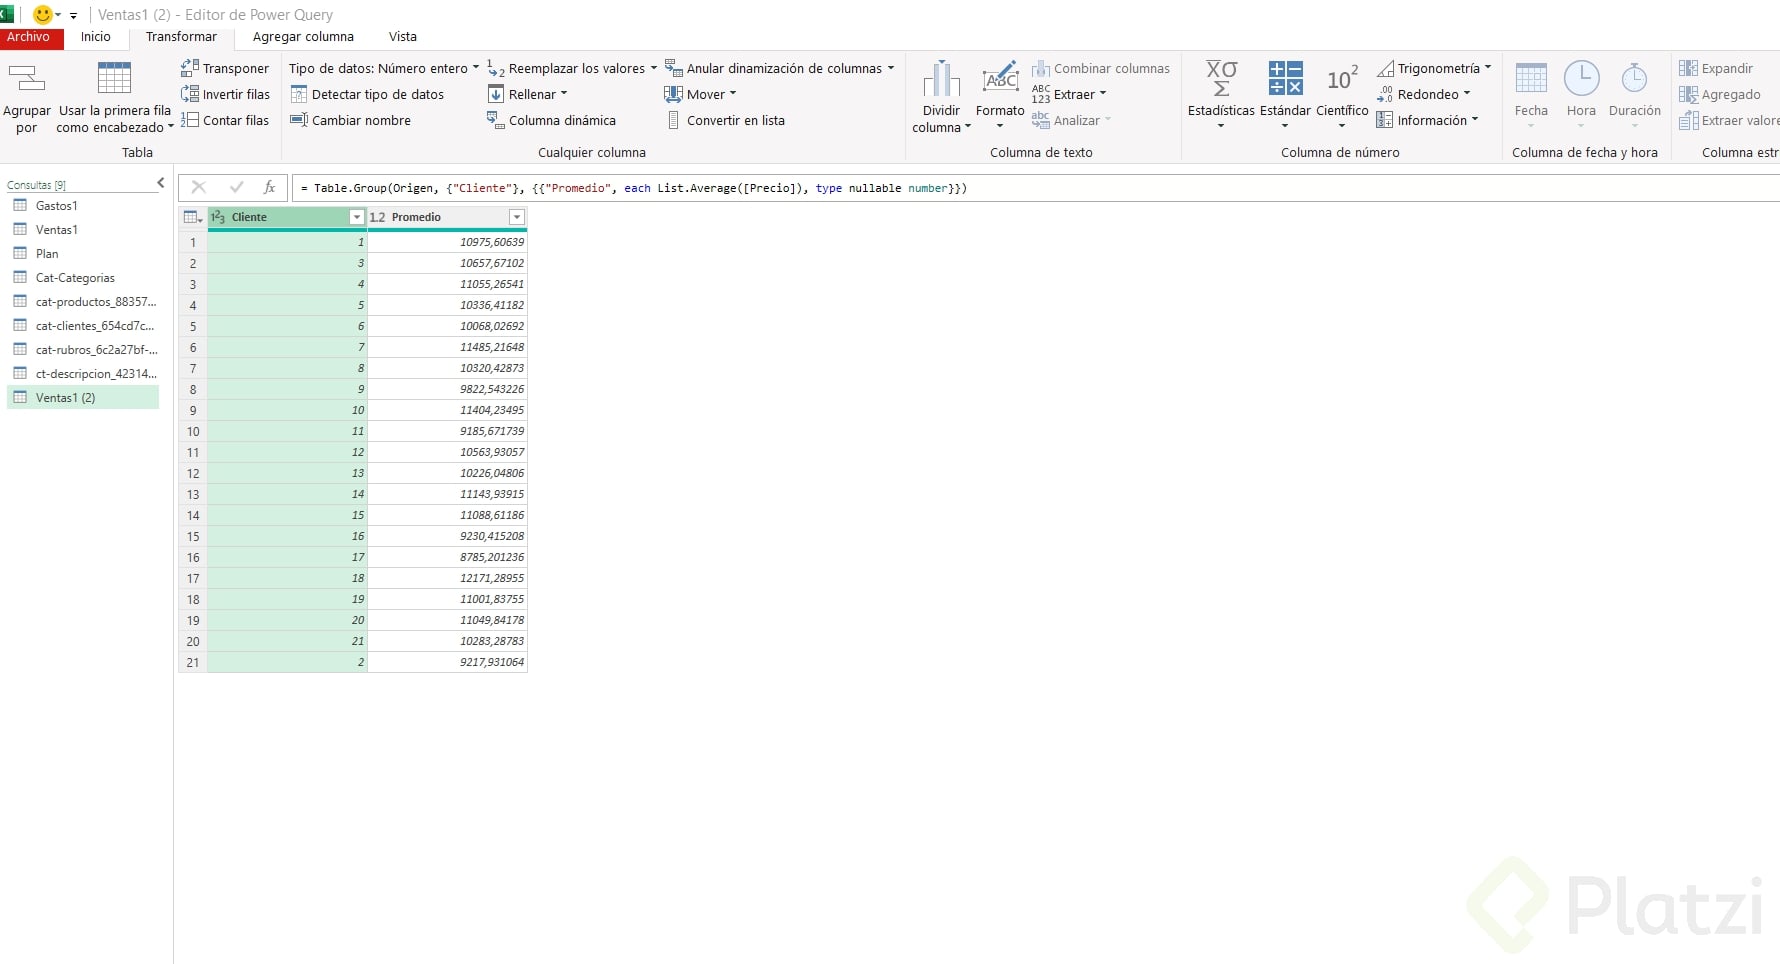Select the Ventas1 query
The width and height of the screenshot is (1780, 964).
[x=83, y=230]
